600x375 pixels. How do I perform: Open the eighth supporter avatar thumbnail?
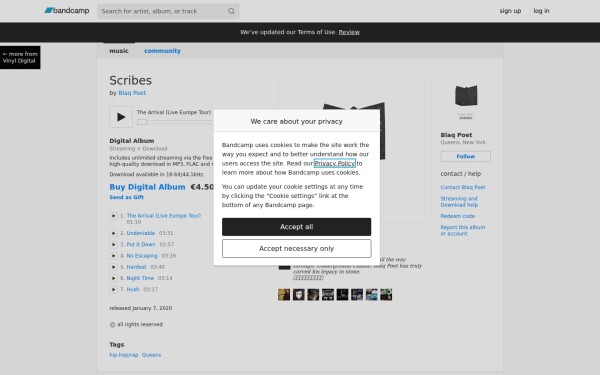pos(386,295)
